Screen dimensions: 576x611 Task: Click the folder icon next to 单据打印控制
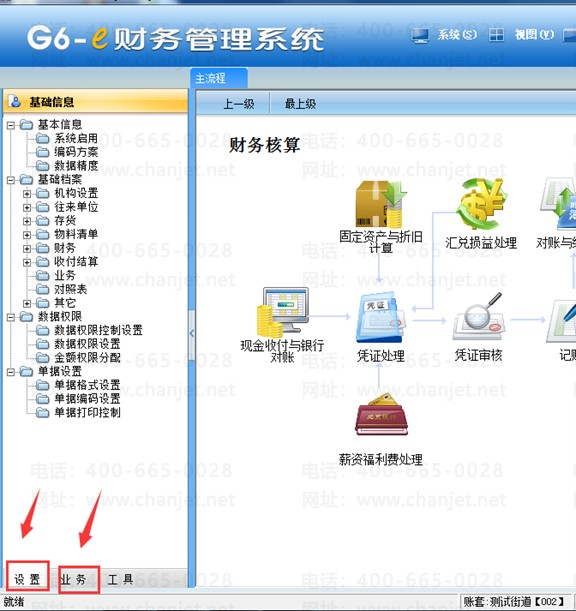click(42, 412)
